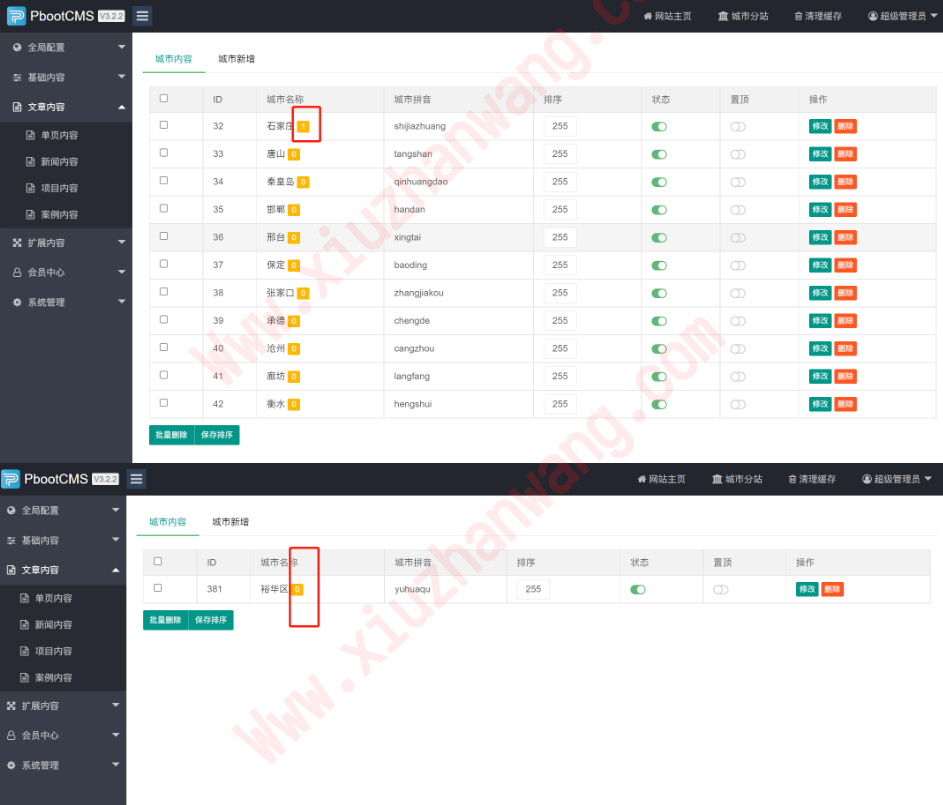Click the hamburger menu icon in the upper header
The width and height of the screenshot is (943, 805).
(x=142, y=16)
